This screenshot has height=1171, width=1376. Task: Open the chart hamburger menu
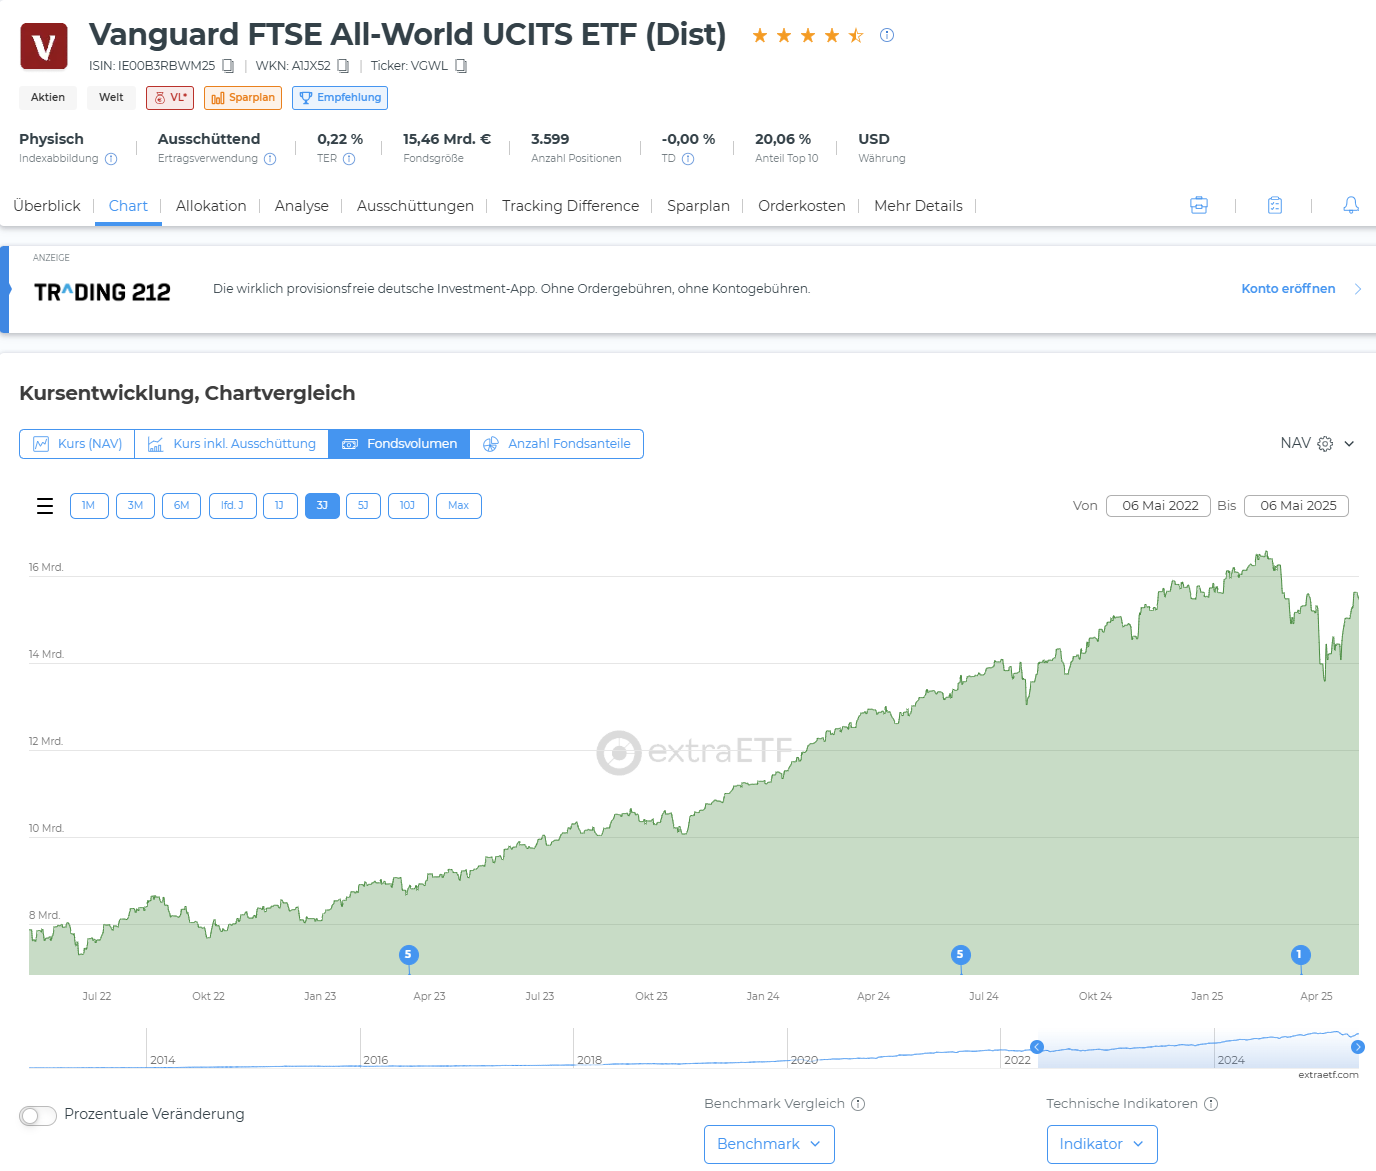pyautogui.click(x=45, y=506)
